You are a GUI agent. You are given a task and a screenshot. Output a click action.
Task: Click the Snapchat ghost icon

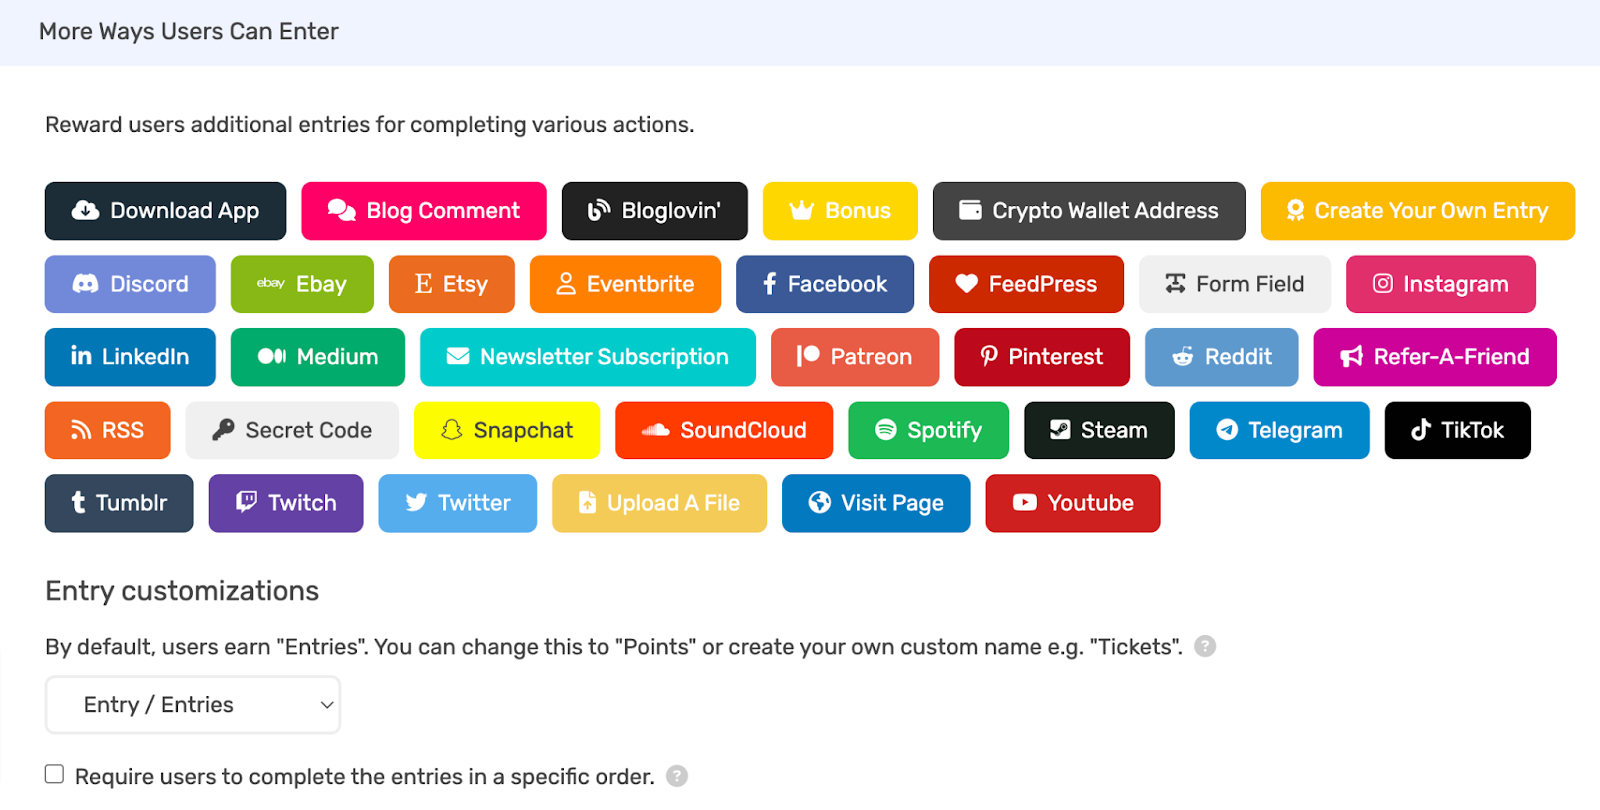[x=452, y=430]
